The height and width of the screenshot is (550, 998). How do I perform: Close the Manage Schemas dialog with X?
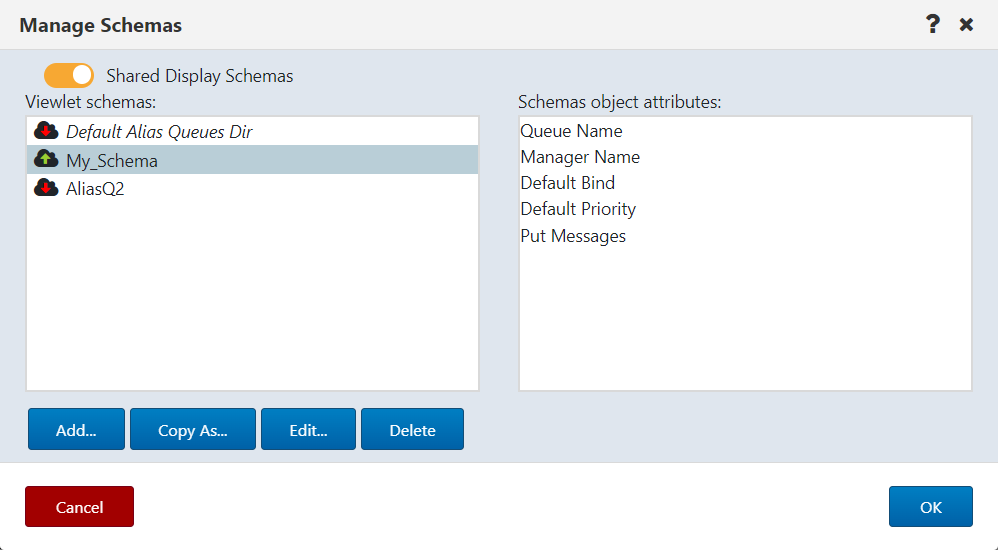point(966,25)
